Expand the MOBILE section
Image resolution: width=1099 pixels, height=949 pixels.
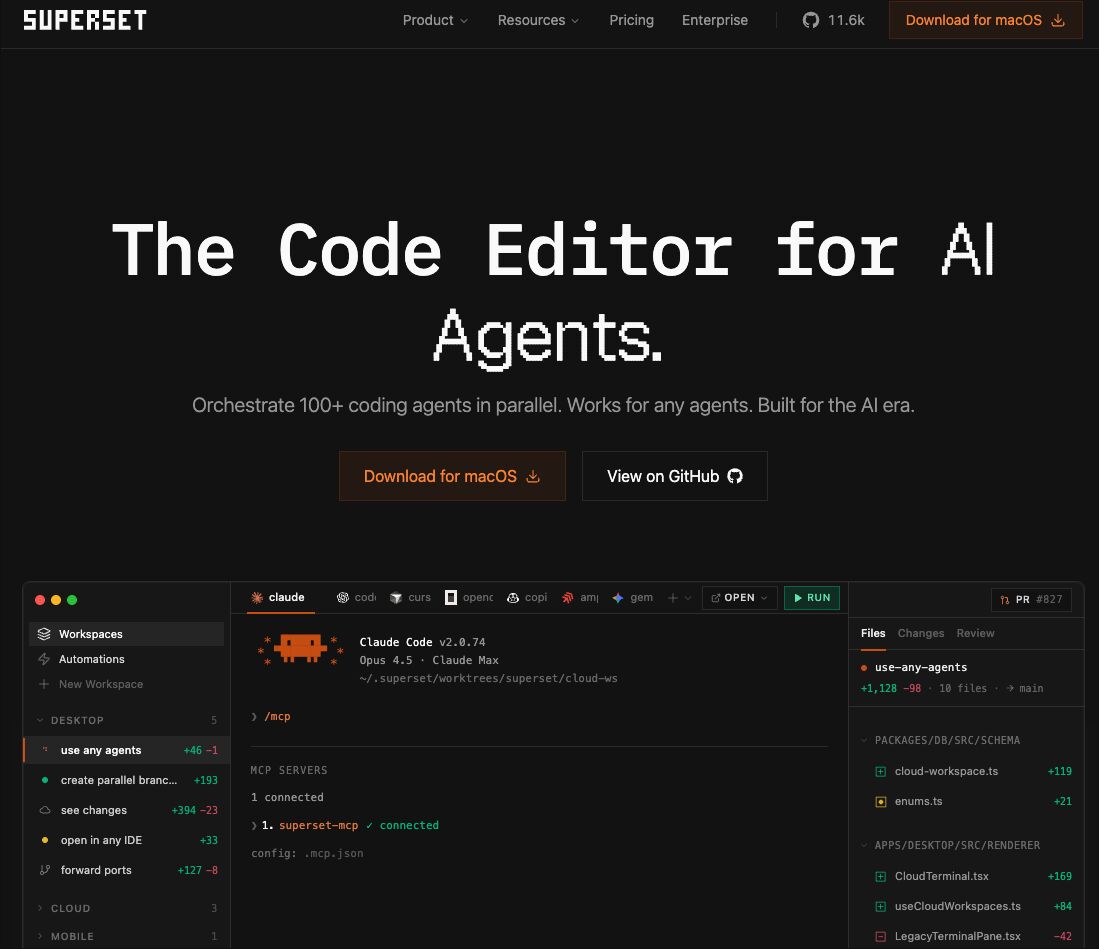127,936
